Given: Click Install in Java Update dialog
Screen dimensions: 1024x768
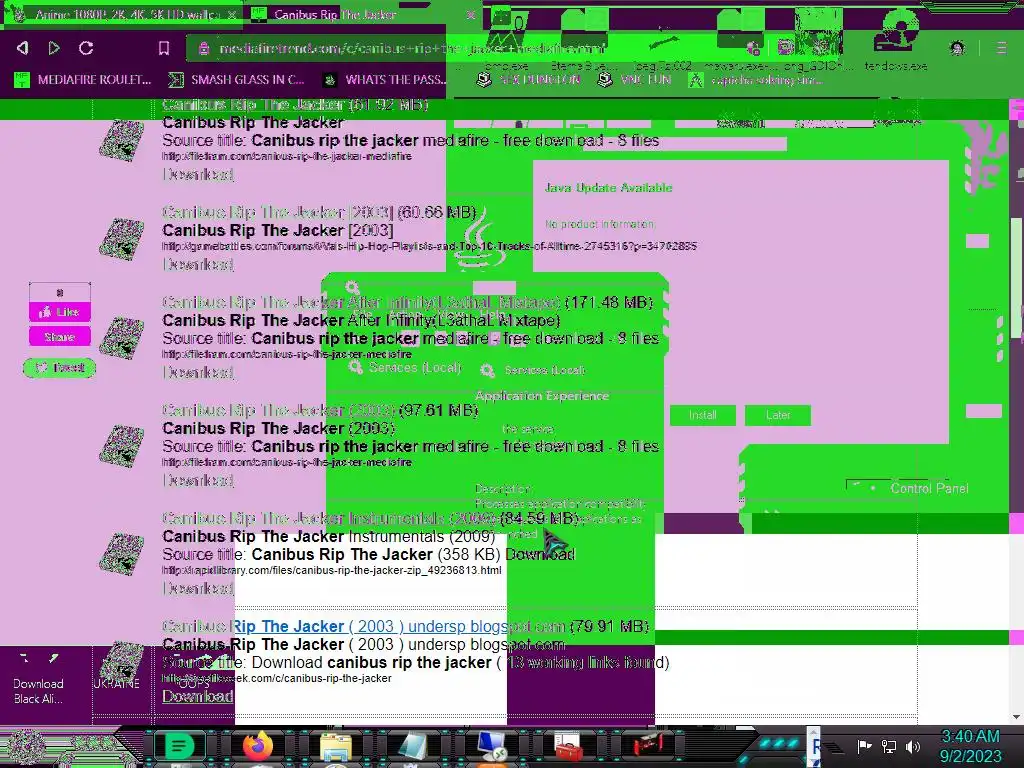Looking at the screenshot, I should tap(703, 415).
